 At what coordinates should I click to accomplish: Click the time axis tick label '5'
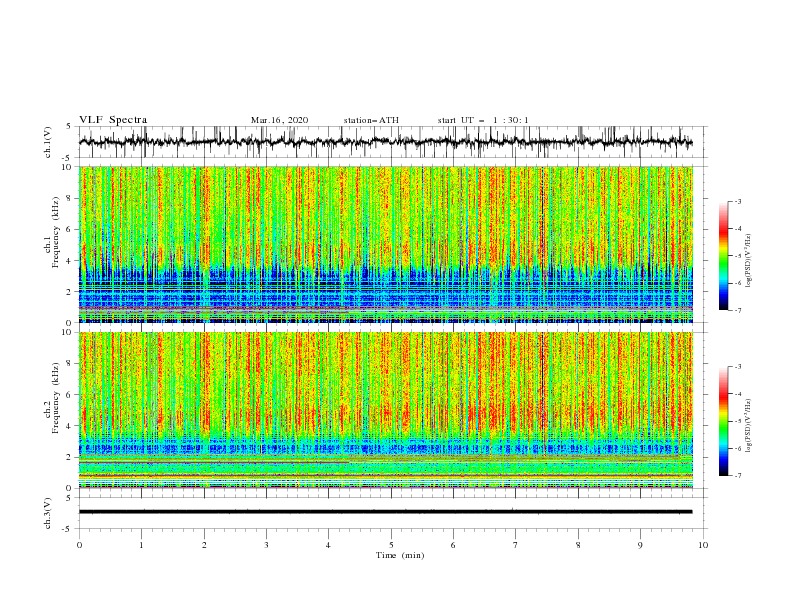(391, 545)
